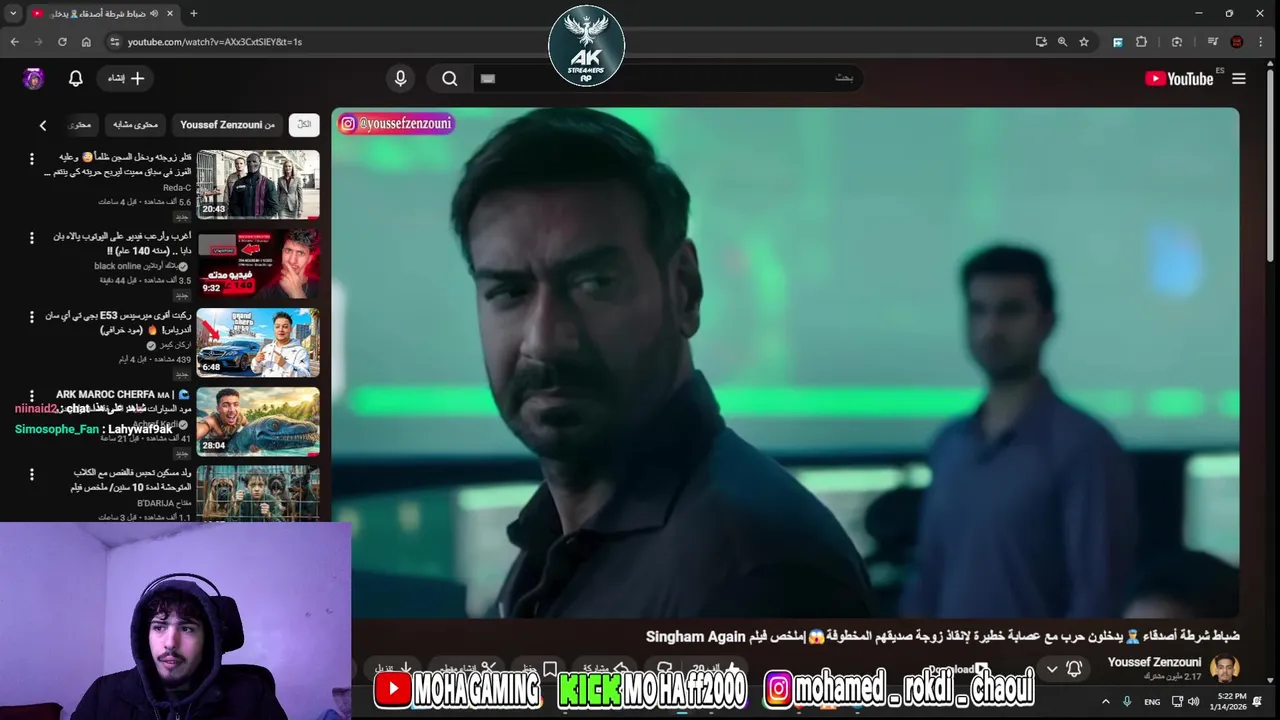Open YouTube account avatar menu

pyautogui.click(x=34, y=78)
